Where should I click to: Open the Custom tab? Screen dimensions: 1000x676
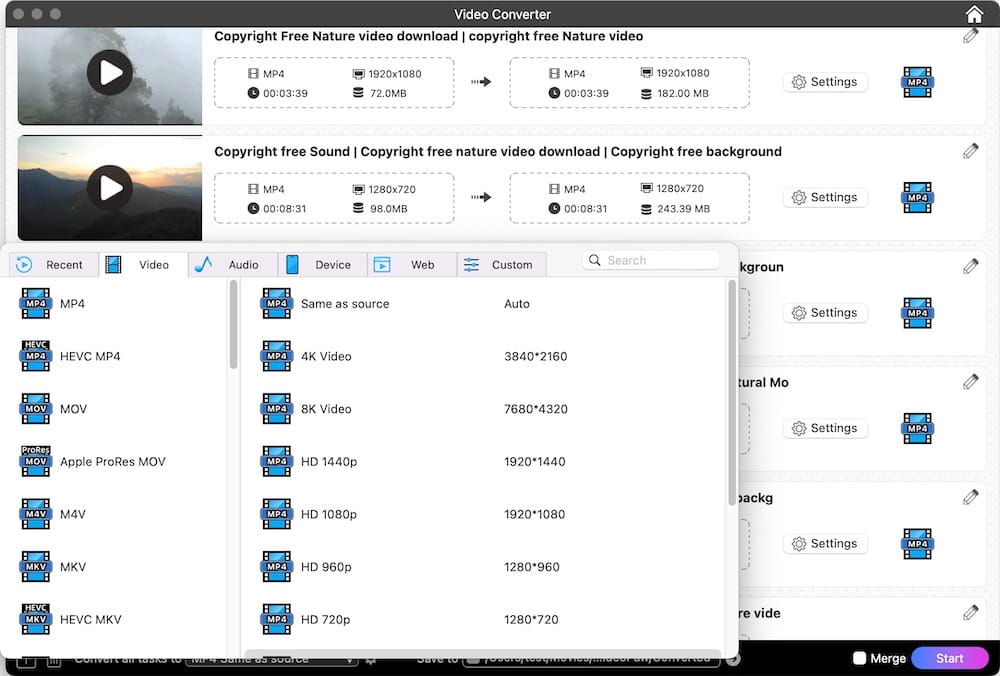click(x=501, y=265)
